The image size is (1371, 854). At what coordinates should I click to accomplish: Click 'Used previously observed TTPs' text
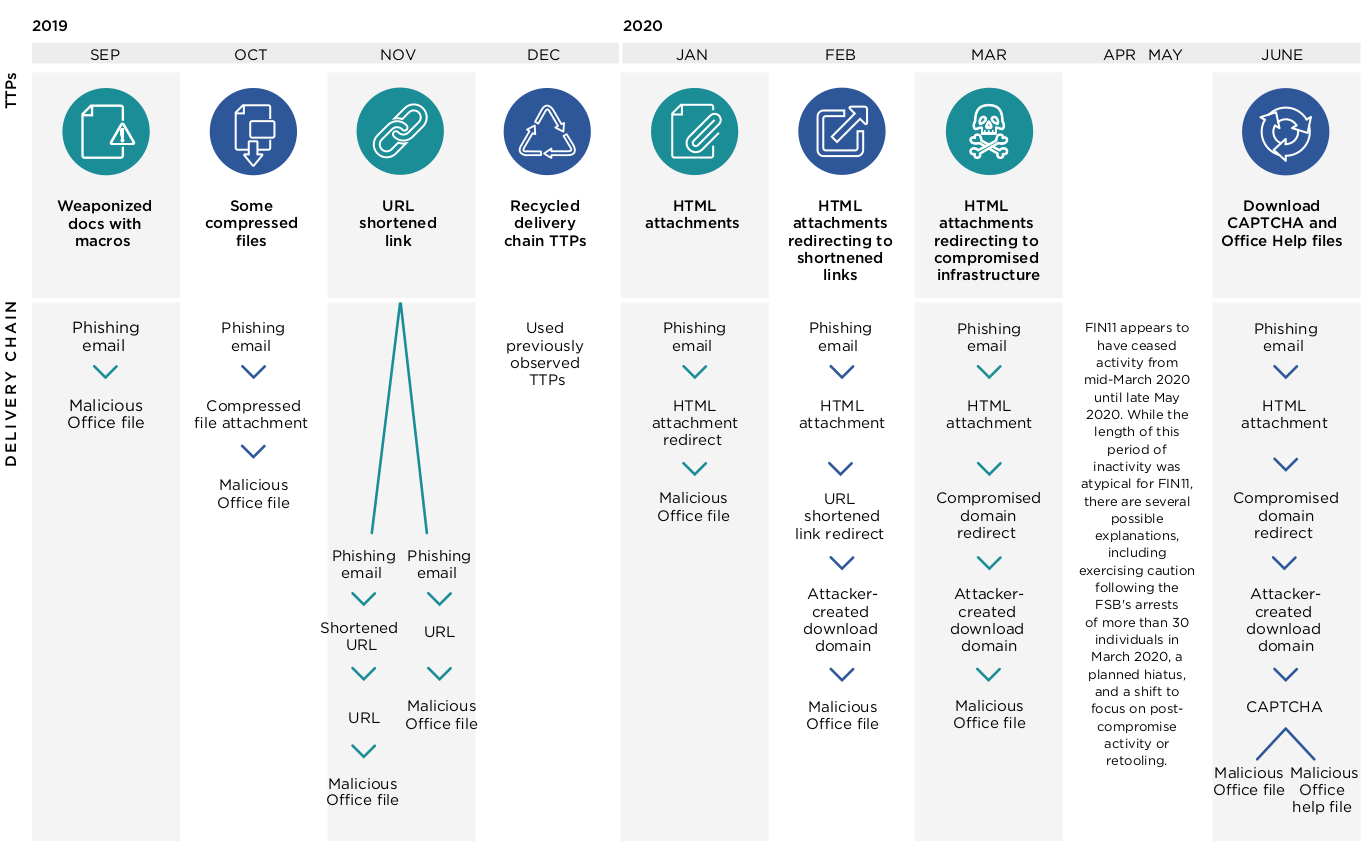coord(545,354)
